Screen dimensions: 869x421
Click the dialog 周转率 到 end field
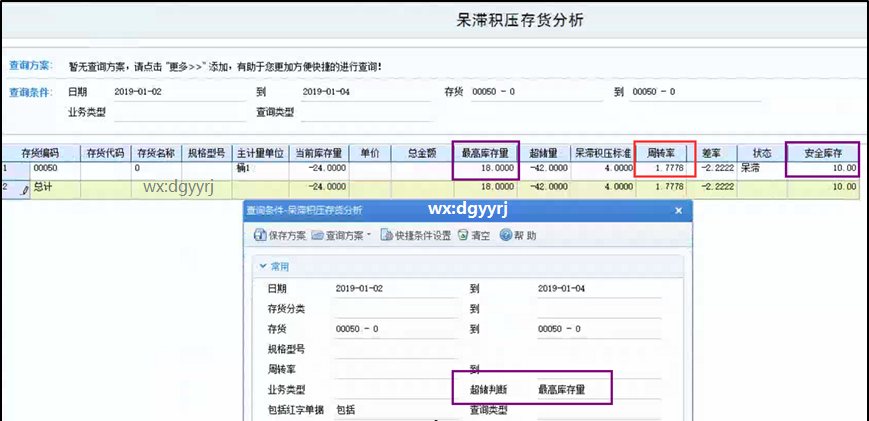(x=599, y=369)
